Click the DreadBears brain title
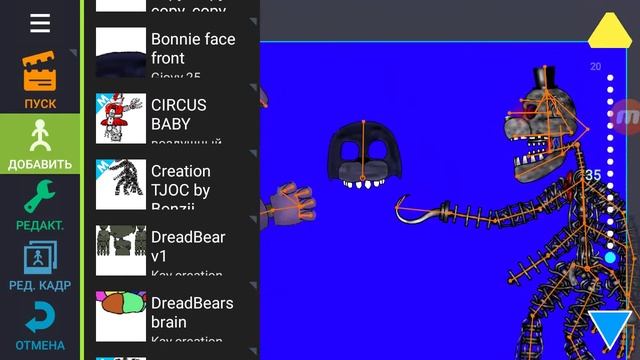The width and height of the screenshot is (640, 360). click(x=192, y=312)
